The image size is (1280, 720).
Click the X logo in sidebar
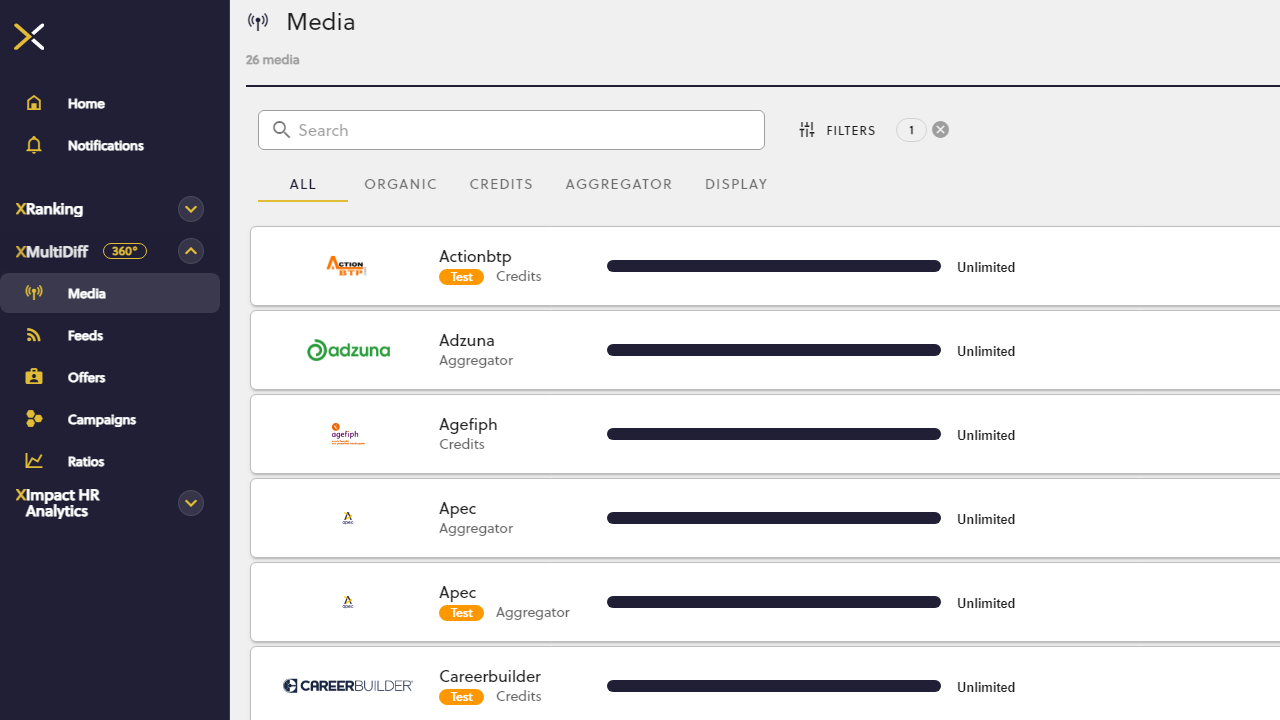[x=29, y=37]
